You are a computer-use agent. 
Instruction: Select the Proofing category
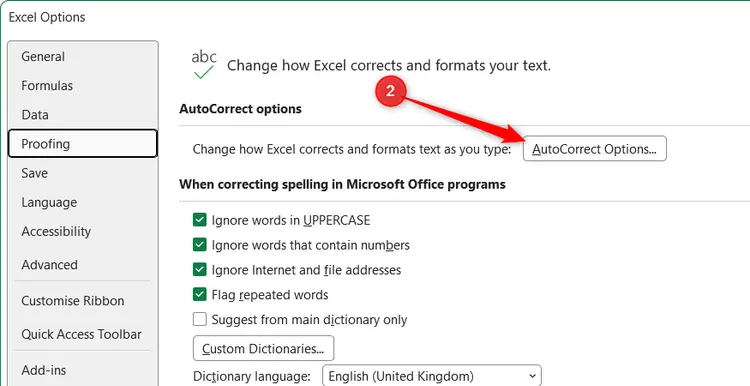click(x=83, y=143)
